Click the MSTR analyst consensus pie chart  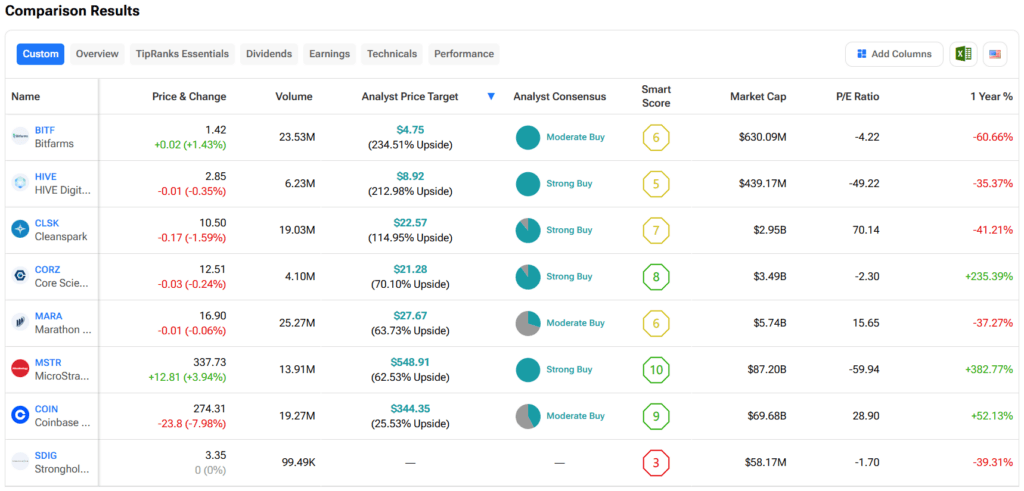point(528,370)
